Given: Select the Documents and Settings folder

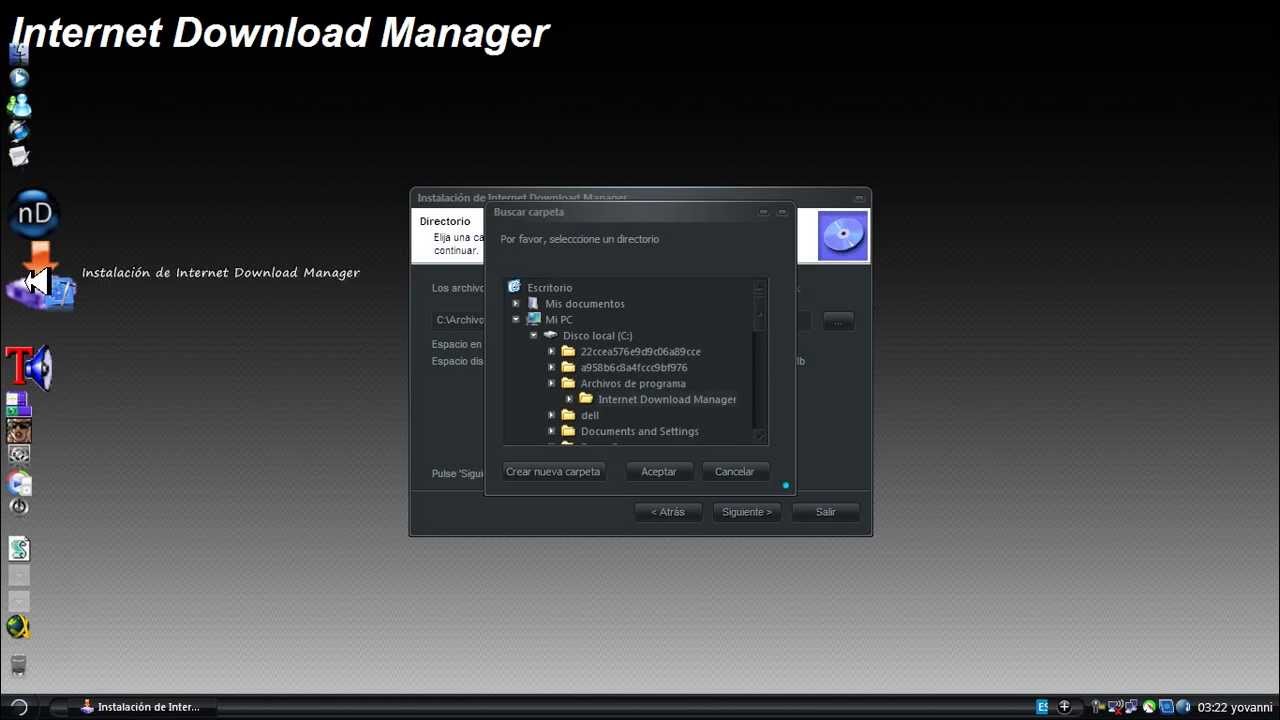Looking at the screenshot, I should tap(640, 432).
